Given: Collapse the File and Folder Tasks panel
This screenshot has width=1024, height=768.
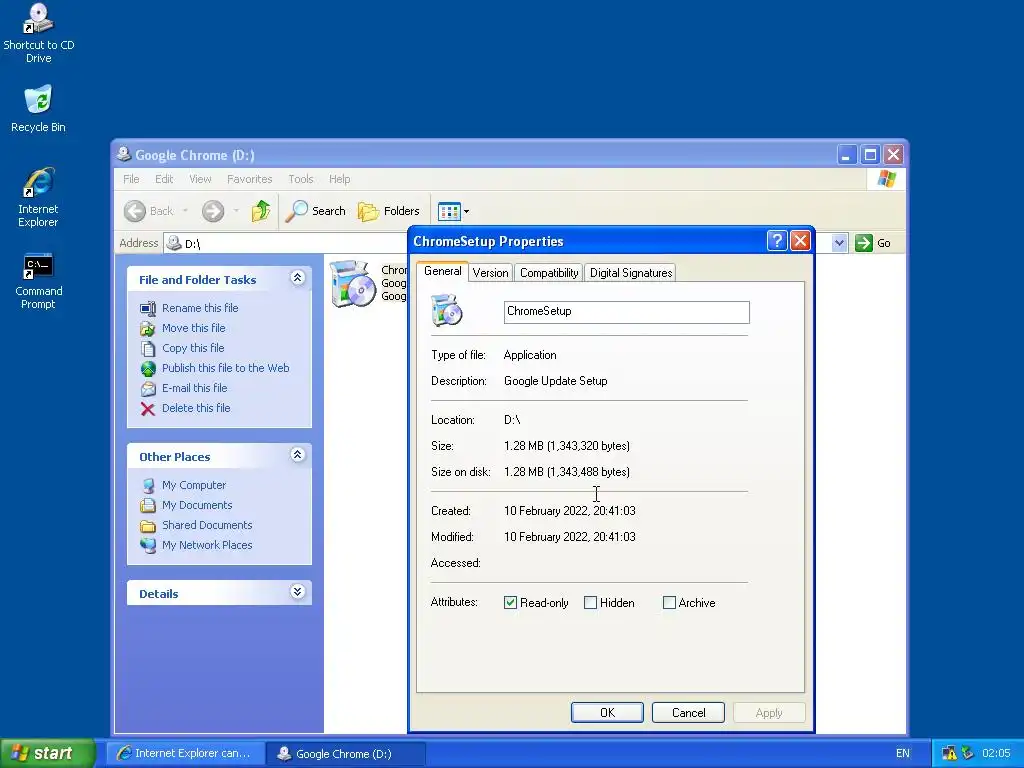Looking at the screenshot, I should (297, 278).
